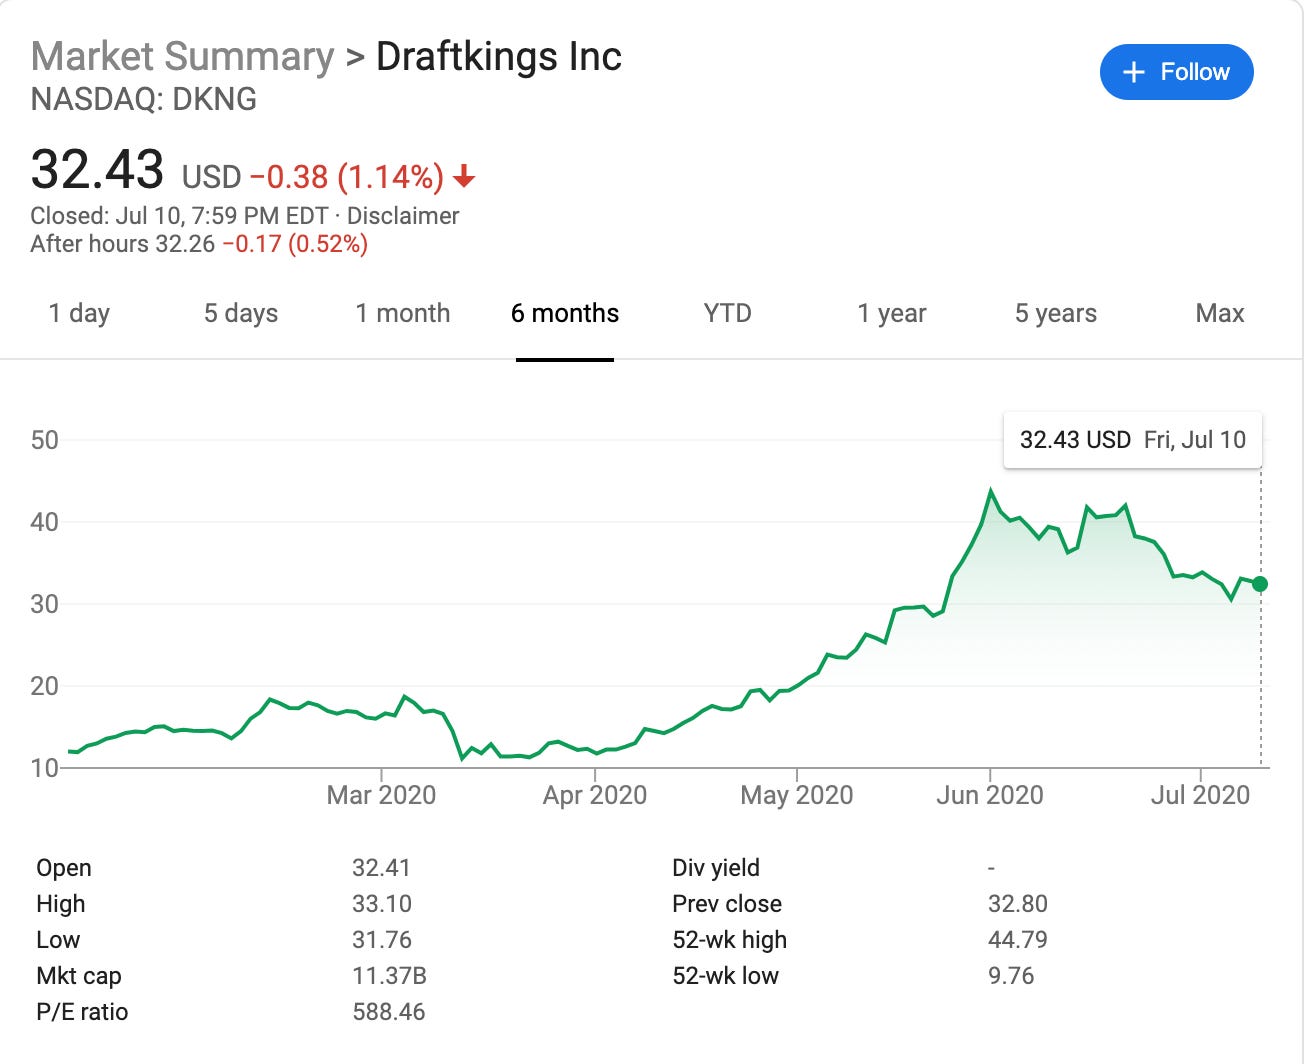This screenshot has height=1064, width=1308.
Task: Click the 52-wk low value 9.76
Action: pyautogui.click(x=1011, y=976)
